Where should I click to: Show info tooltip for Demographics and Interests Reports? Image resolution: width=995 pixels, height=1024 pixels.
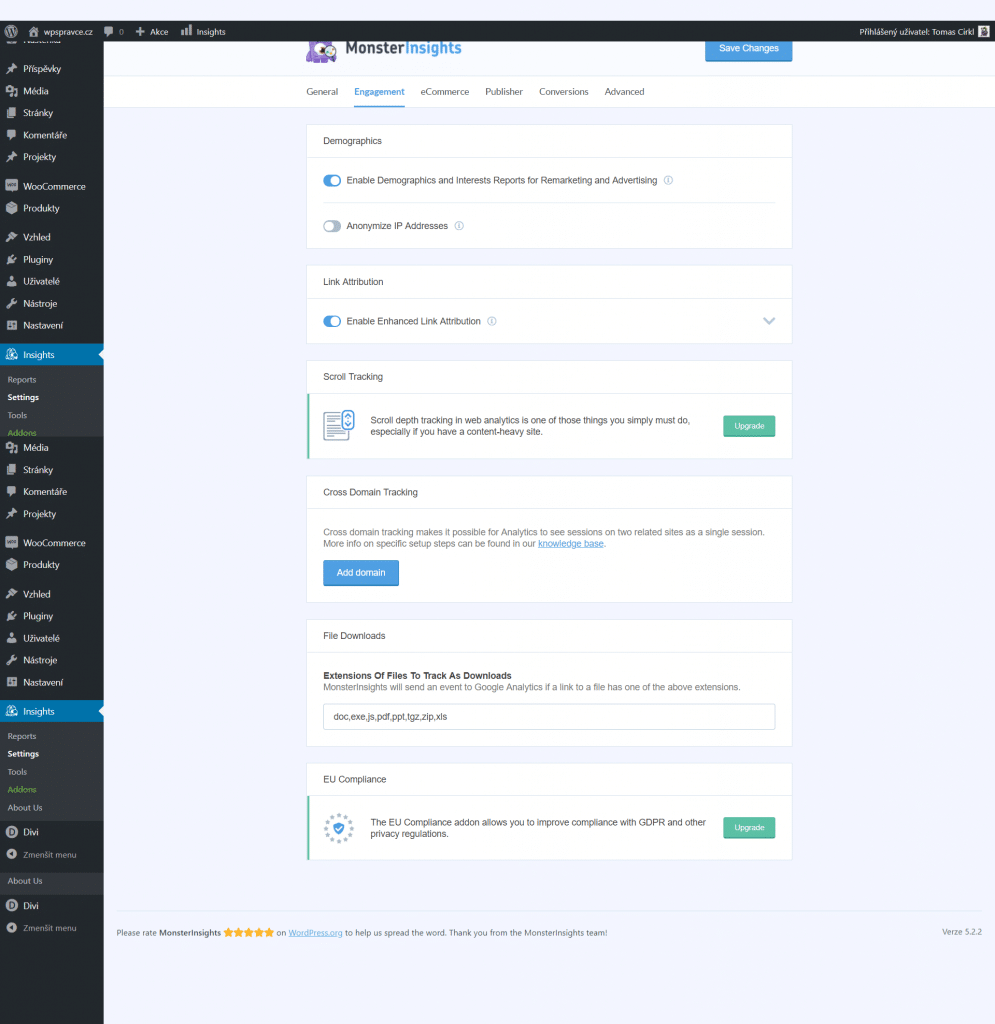(668, 180)
